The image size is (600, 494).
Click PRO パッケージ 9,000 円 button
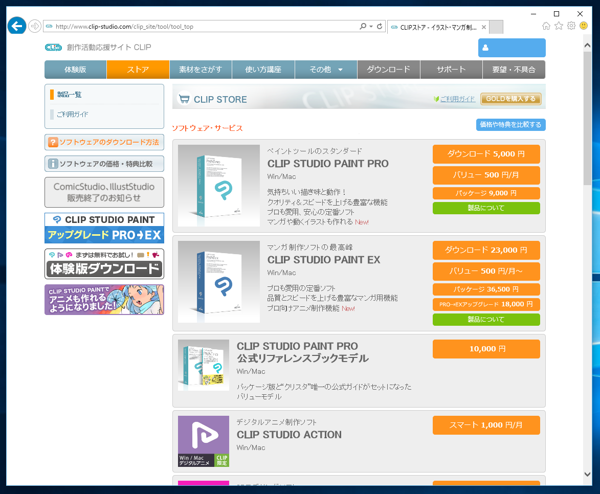(x=486, y=193)
